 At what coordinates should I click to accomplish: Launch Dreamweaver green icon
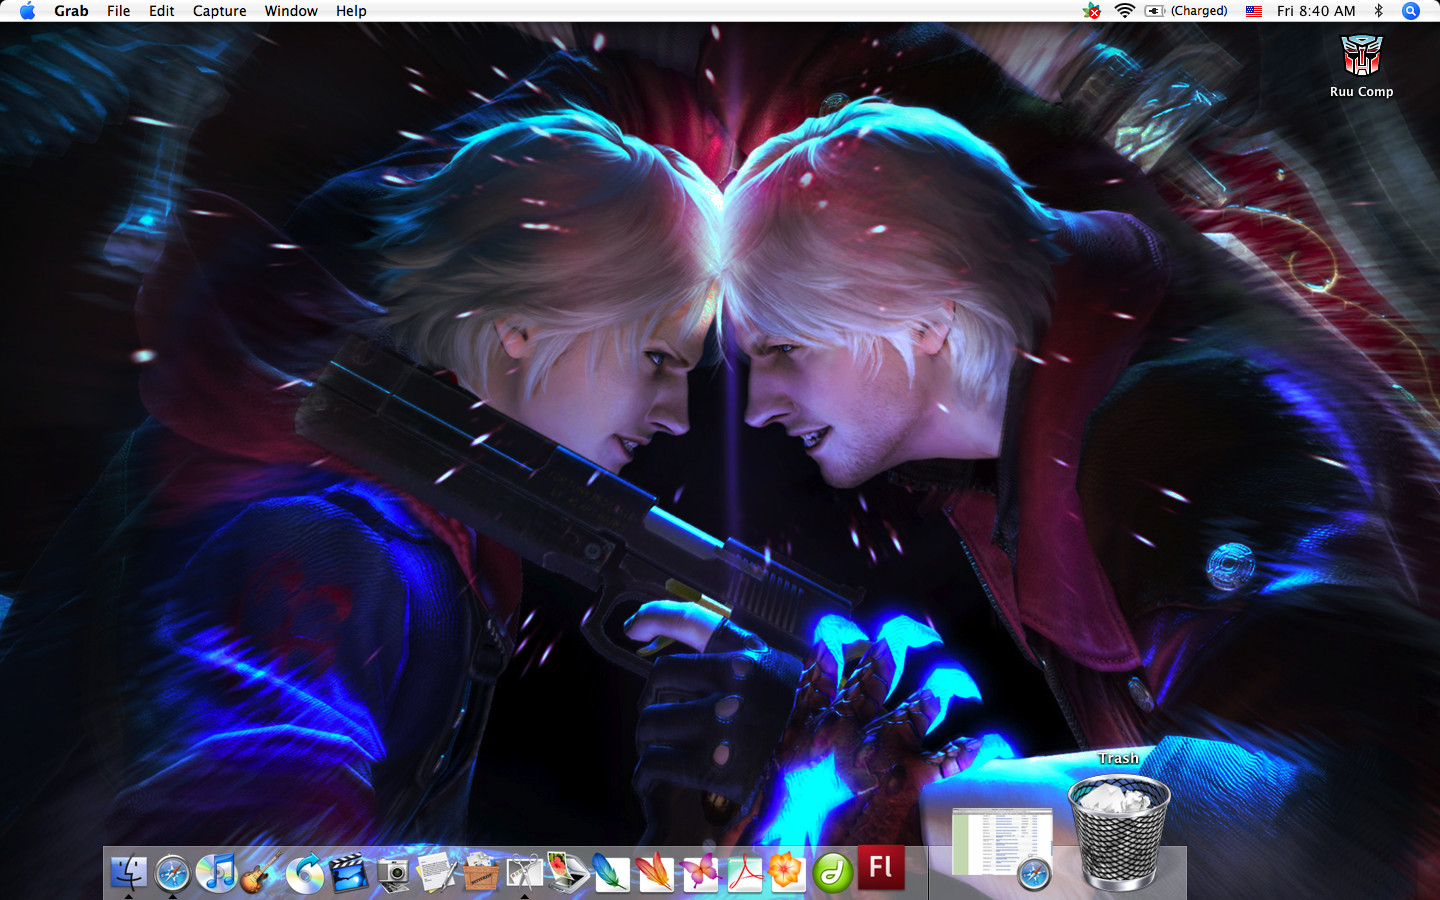832,873
